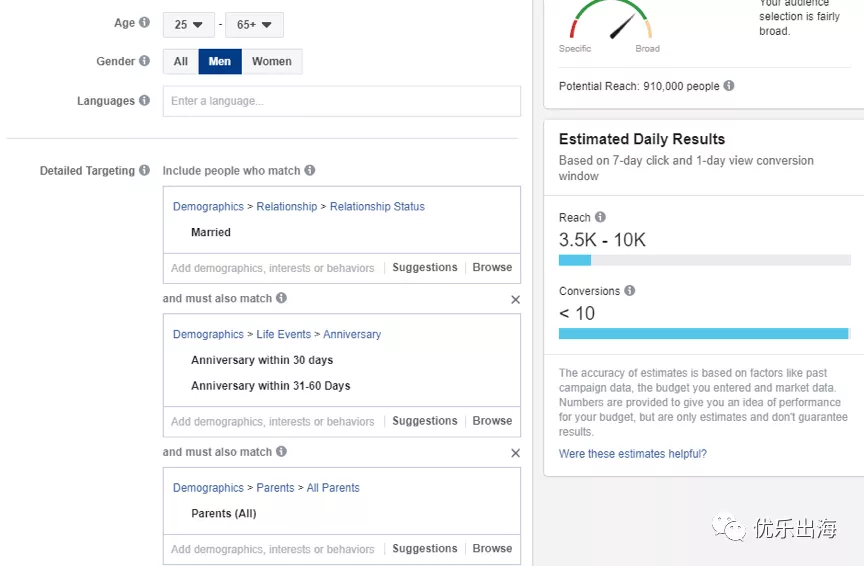Remove the Anniversary narrowing rule with X
The width and height of the screenshot is (864, 566).
515,299
